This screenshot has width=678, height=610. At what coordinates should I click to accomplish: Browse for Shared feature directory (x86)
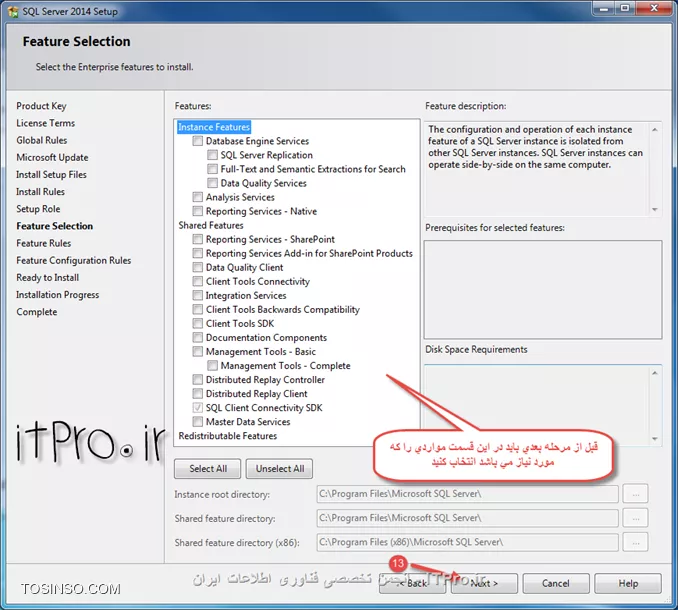point(635,542)
